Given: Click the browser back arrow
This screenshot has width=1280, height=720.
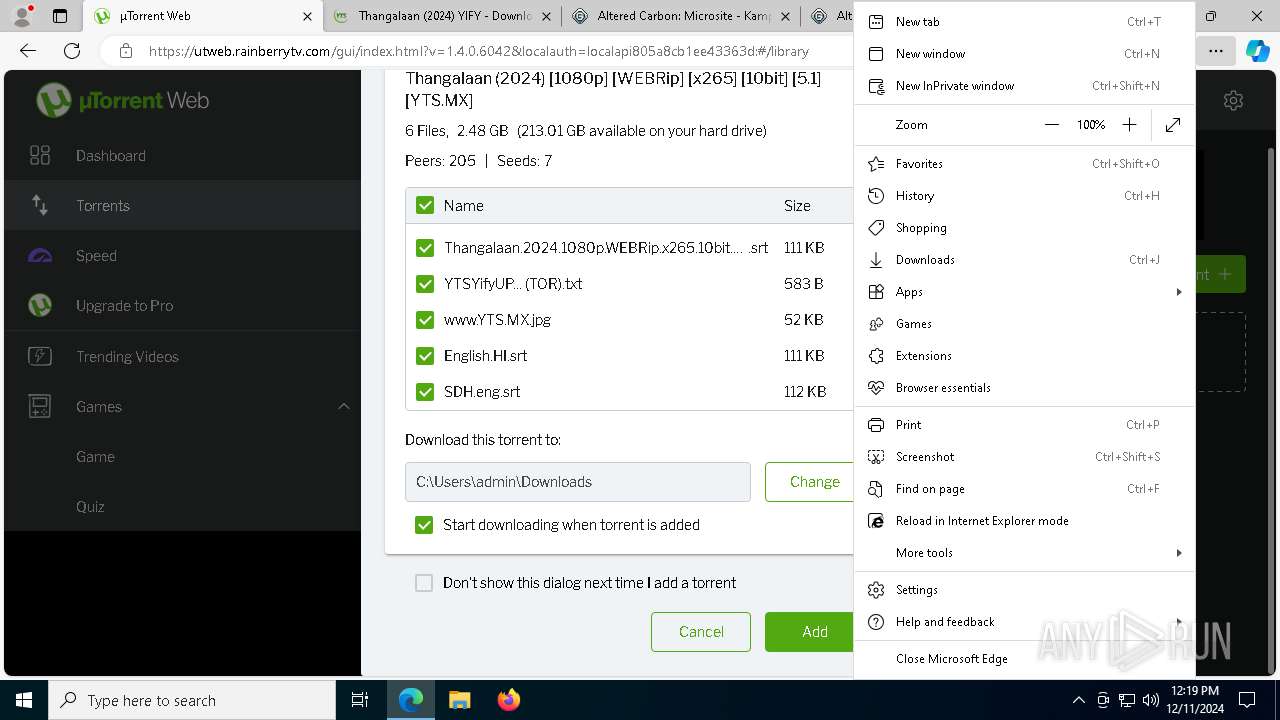Looking at the screenshot, I should [x=28, y=51].
